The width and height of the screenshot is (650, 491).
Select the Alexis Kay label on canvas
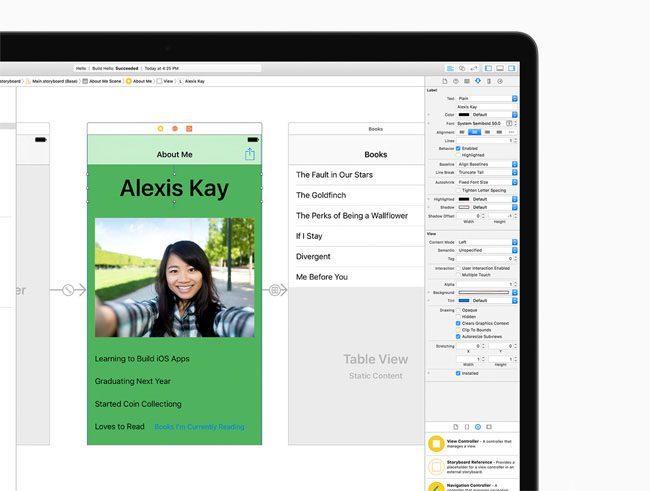tap(174, 188)
